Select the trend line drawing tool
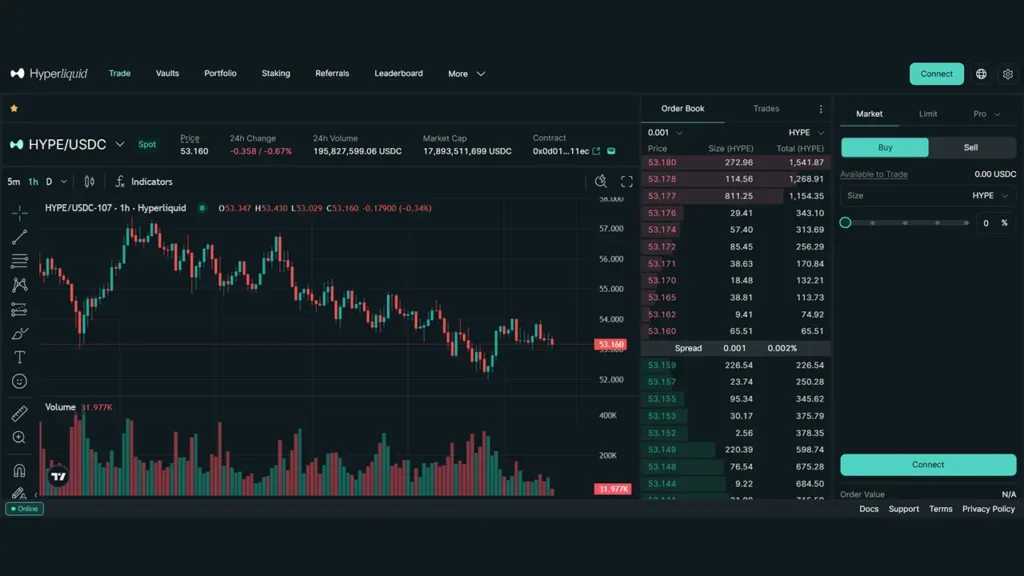The width and height of the screenshot is (1024, 576). click(20, 236)
